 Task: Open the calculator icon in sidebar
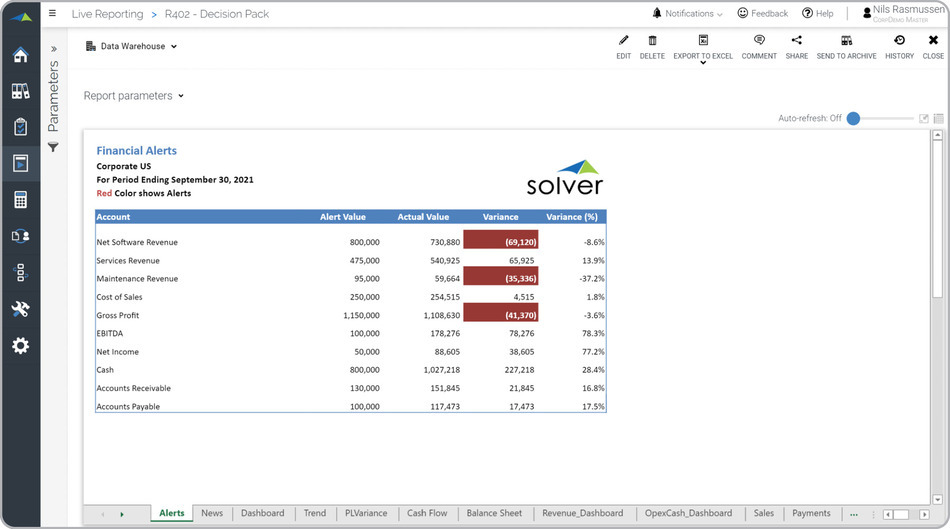pos(20,200)
